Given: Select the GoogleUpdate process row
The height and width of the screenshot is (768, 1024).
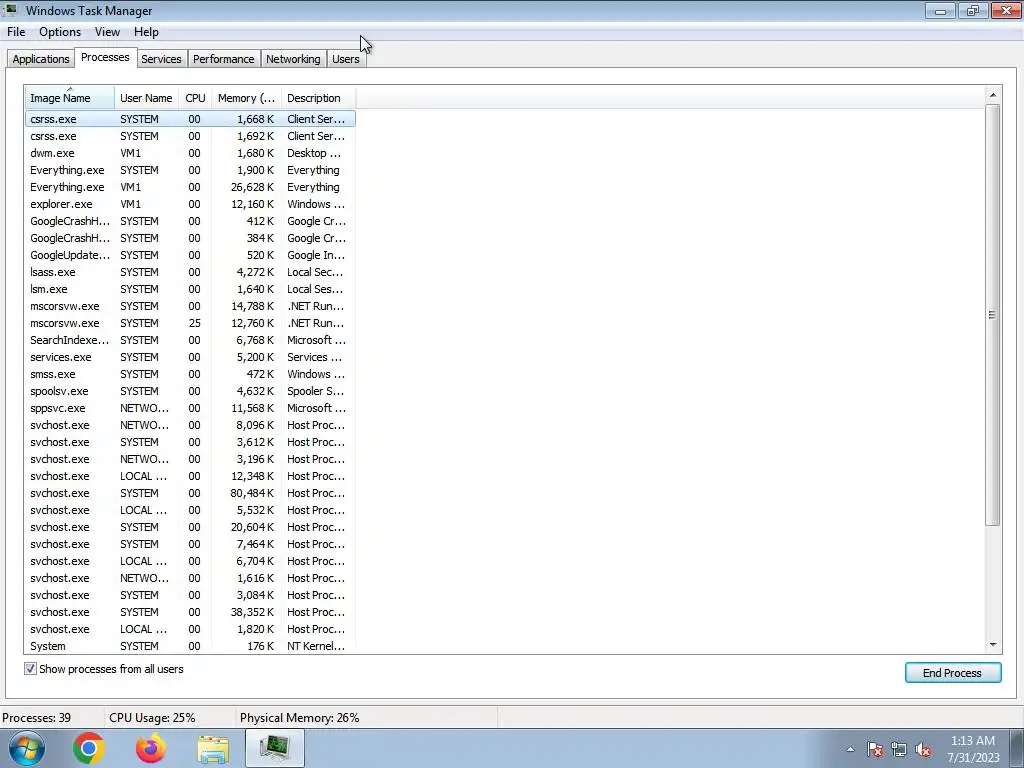Looking at the screenshot, I should [x=190, y=255].
